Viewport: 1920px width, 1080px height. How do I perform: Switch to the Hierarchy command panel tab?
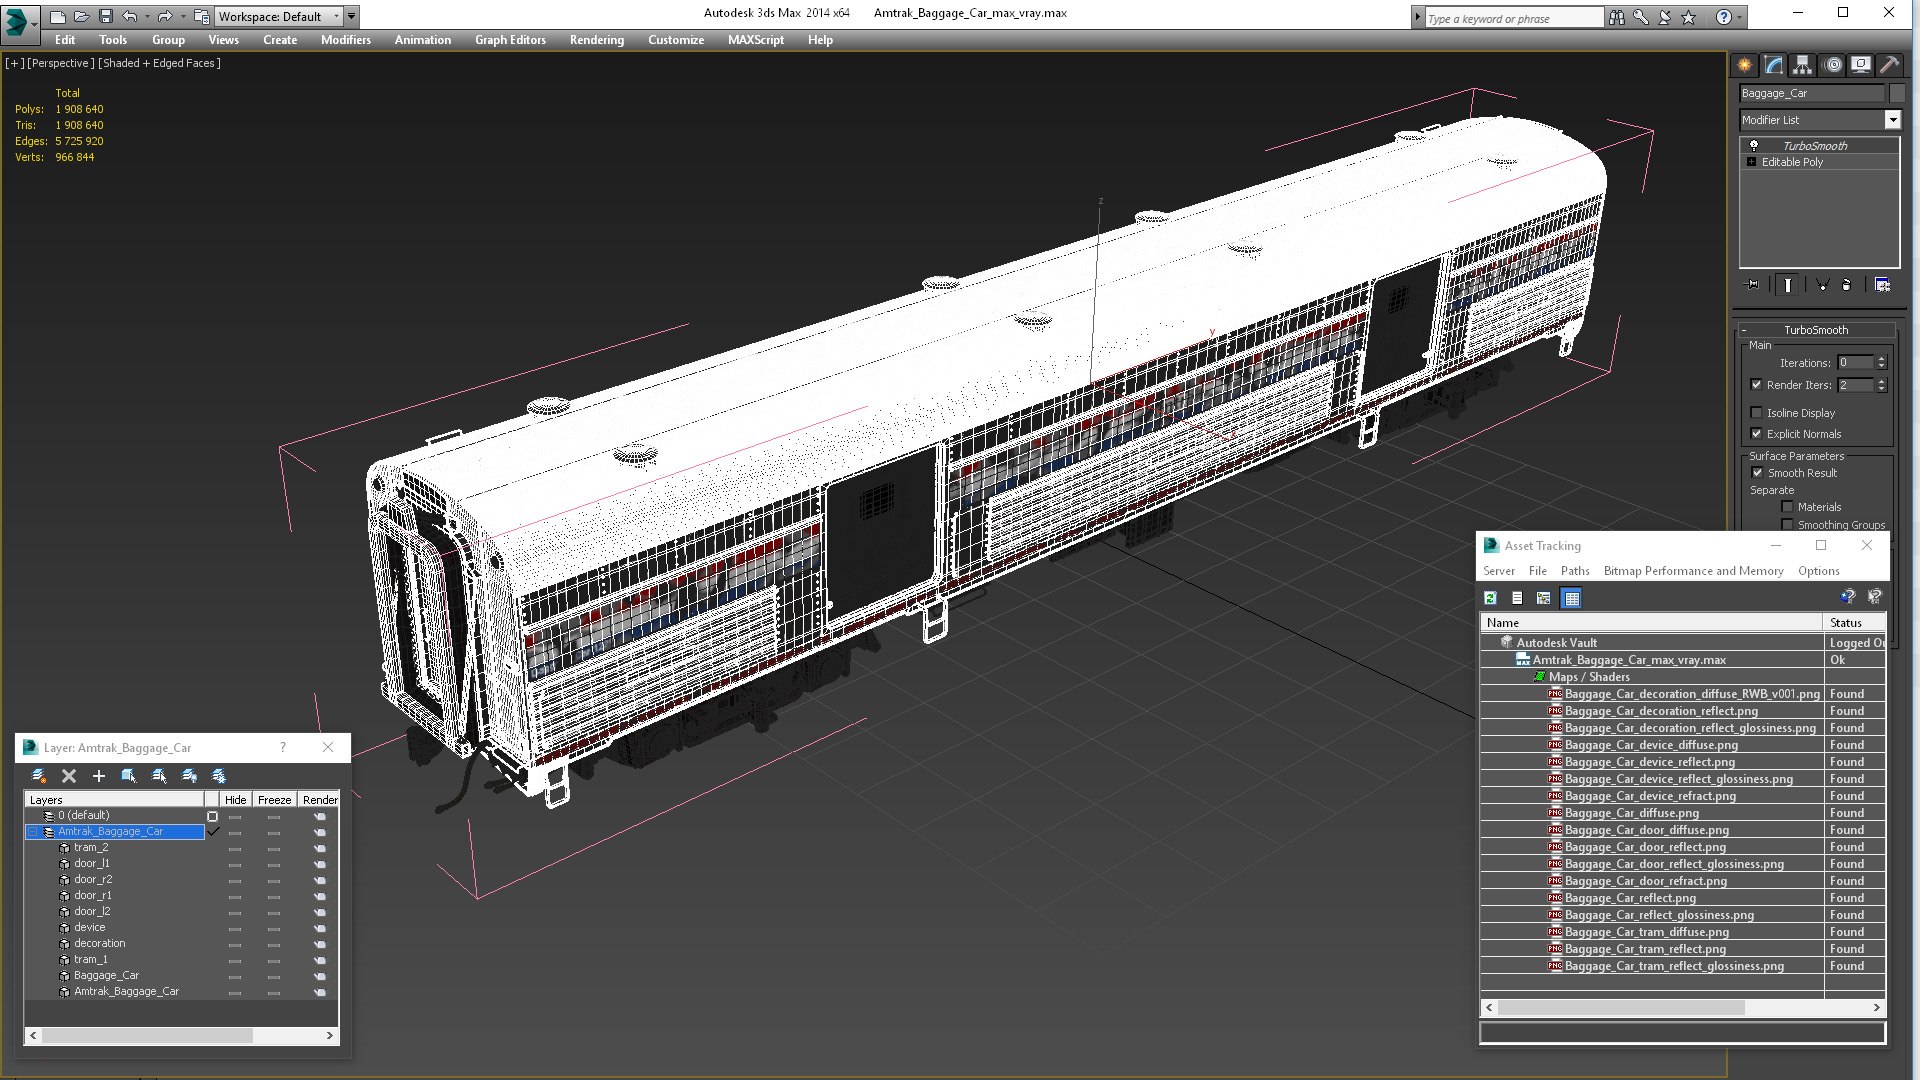pyautogui.click(x=1802, y=65)
